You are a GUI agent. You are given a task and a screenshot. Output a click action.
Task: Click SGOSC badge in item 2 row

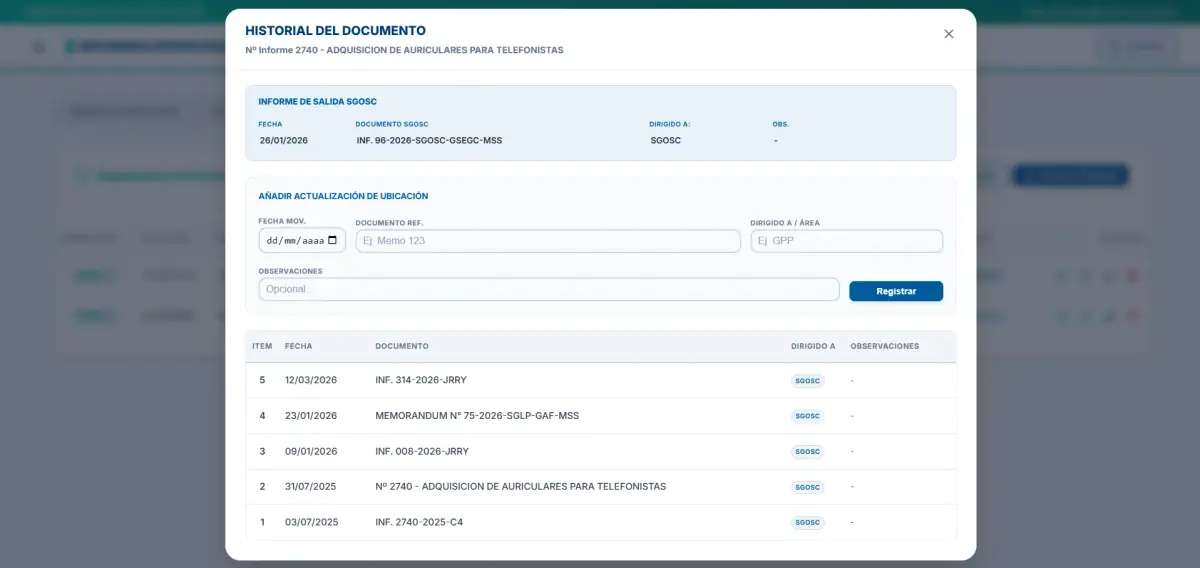tap(807, 487)
